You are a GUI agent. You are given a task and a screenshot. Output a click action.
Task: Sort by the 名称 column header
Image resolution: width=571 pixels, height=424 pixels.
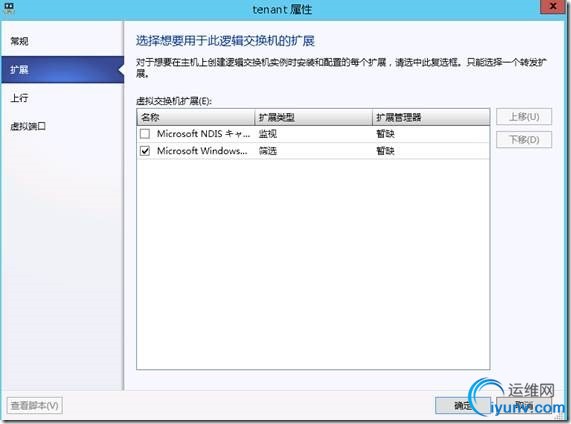(x=196, y=117)
